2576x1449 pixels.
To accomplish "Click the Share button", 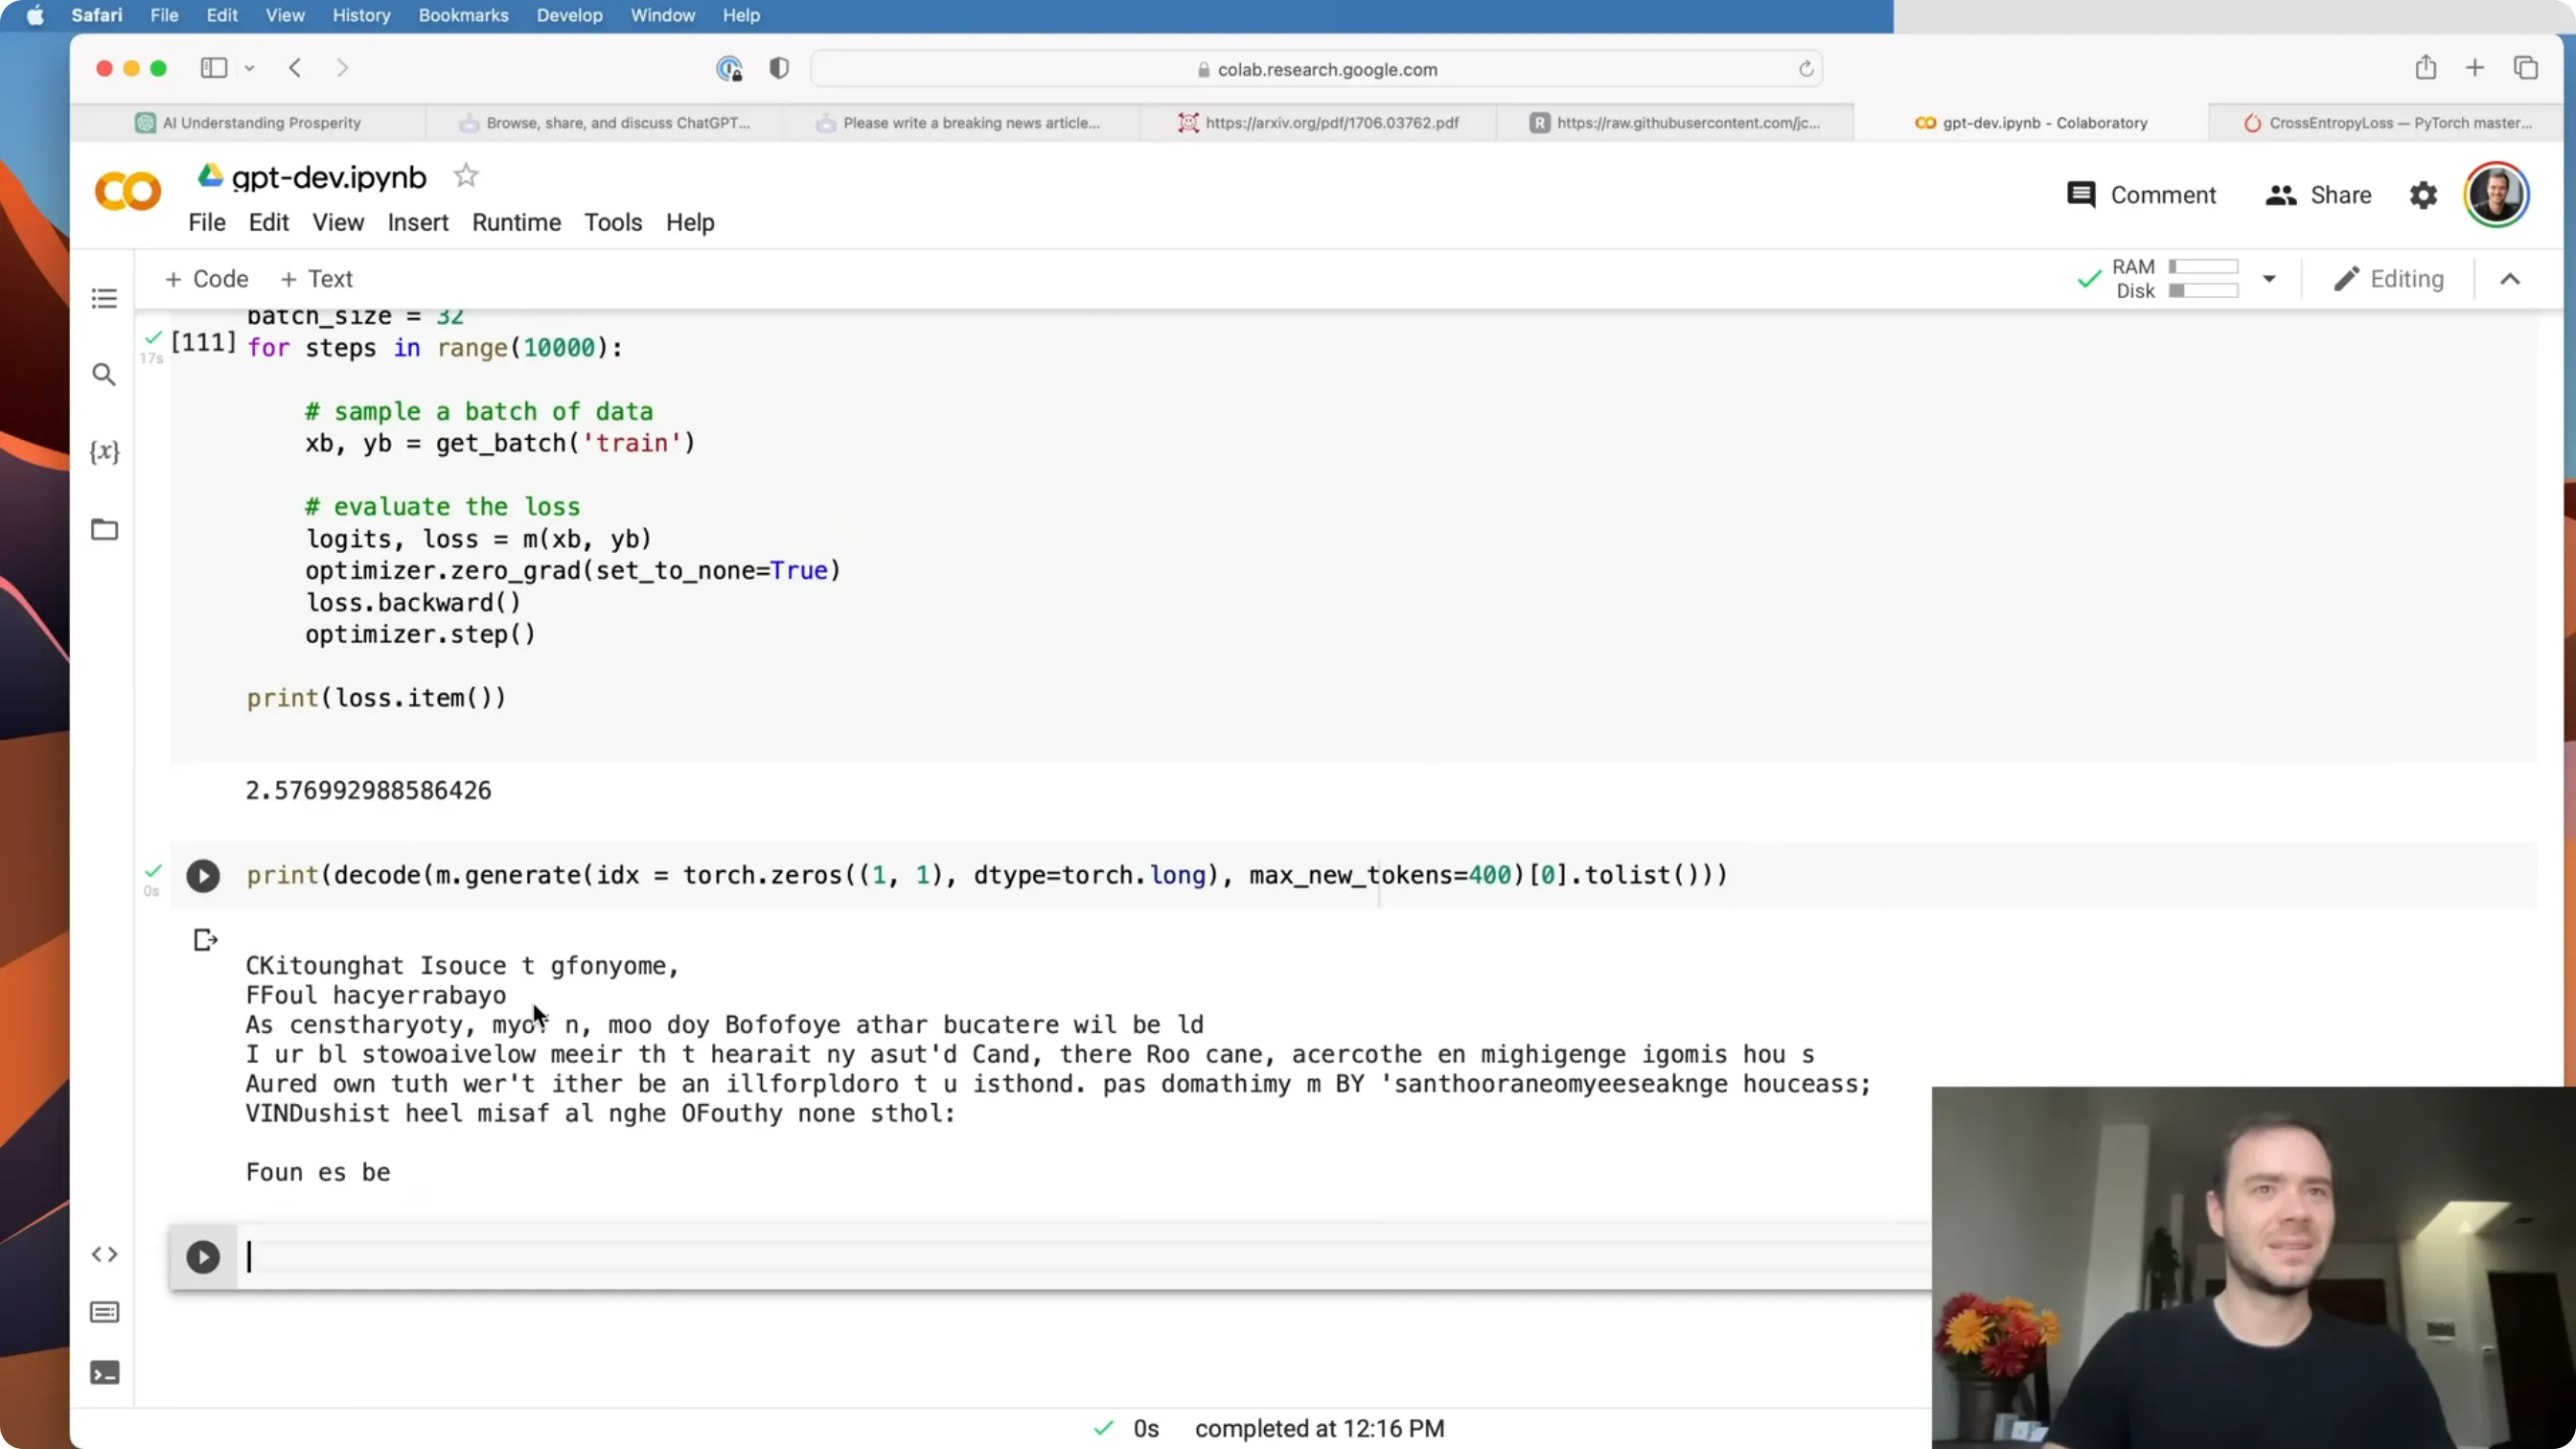I will pyautogui.click(x=2318, y=195).
